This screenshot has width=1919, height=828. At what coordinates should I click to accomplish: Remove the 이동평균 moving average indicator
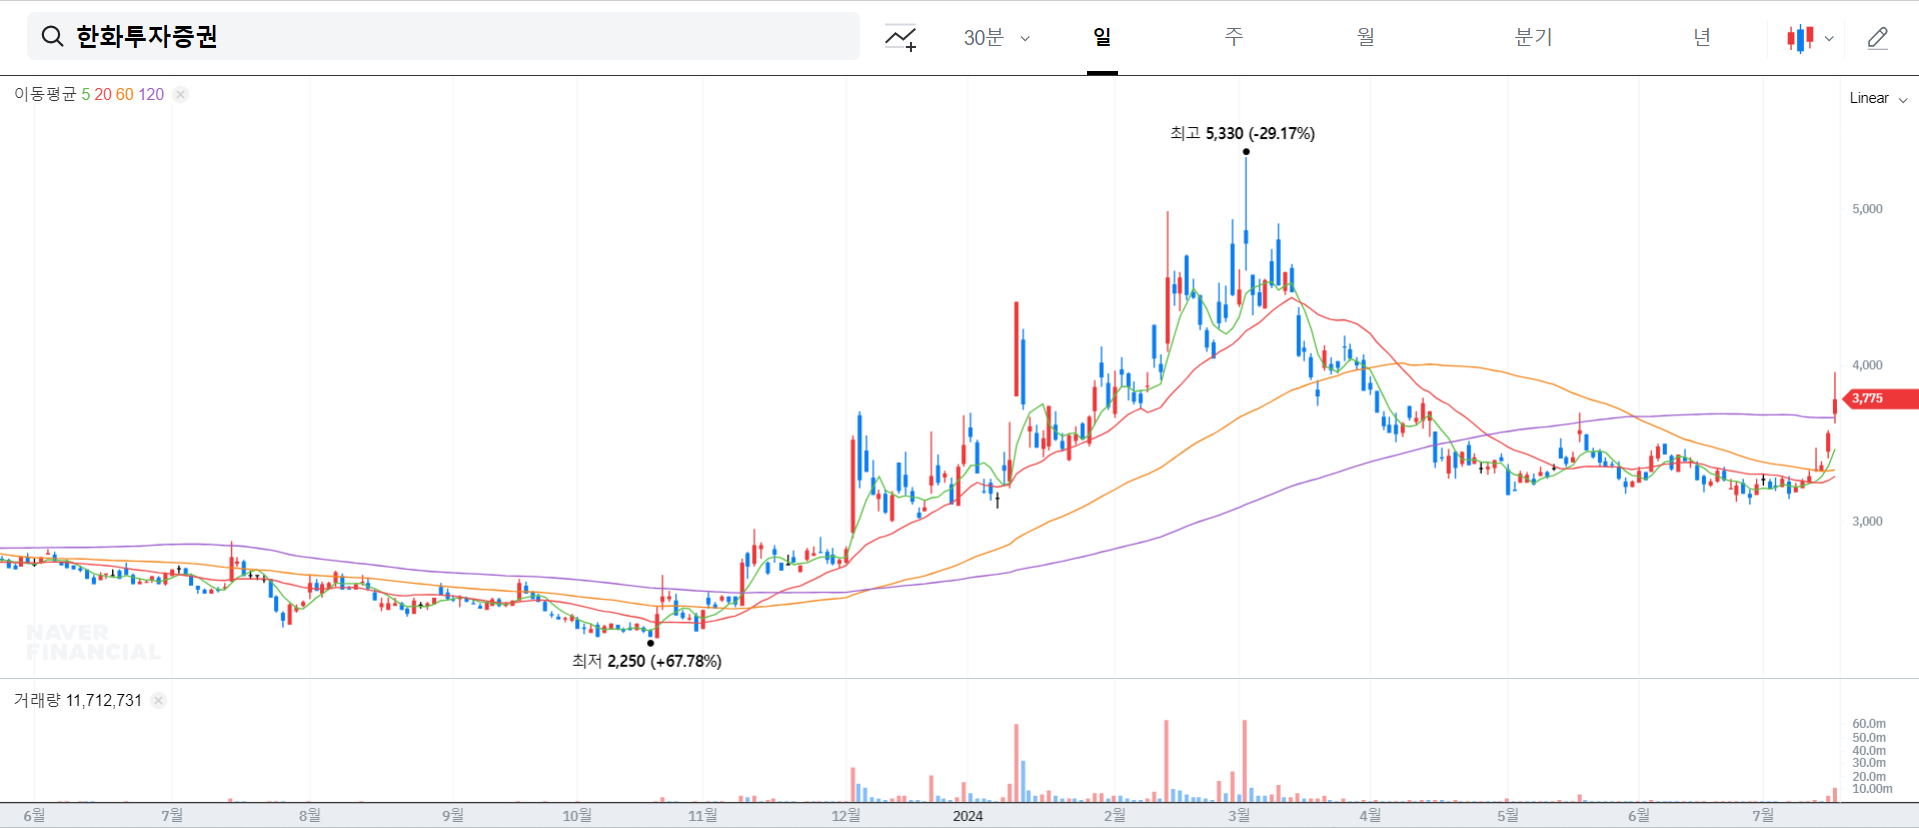[180, 94]
